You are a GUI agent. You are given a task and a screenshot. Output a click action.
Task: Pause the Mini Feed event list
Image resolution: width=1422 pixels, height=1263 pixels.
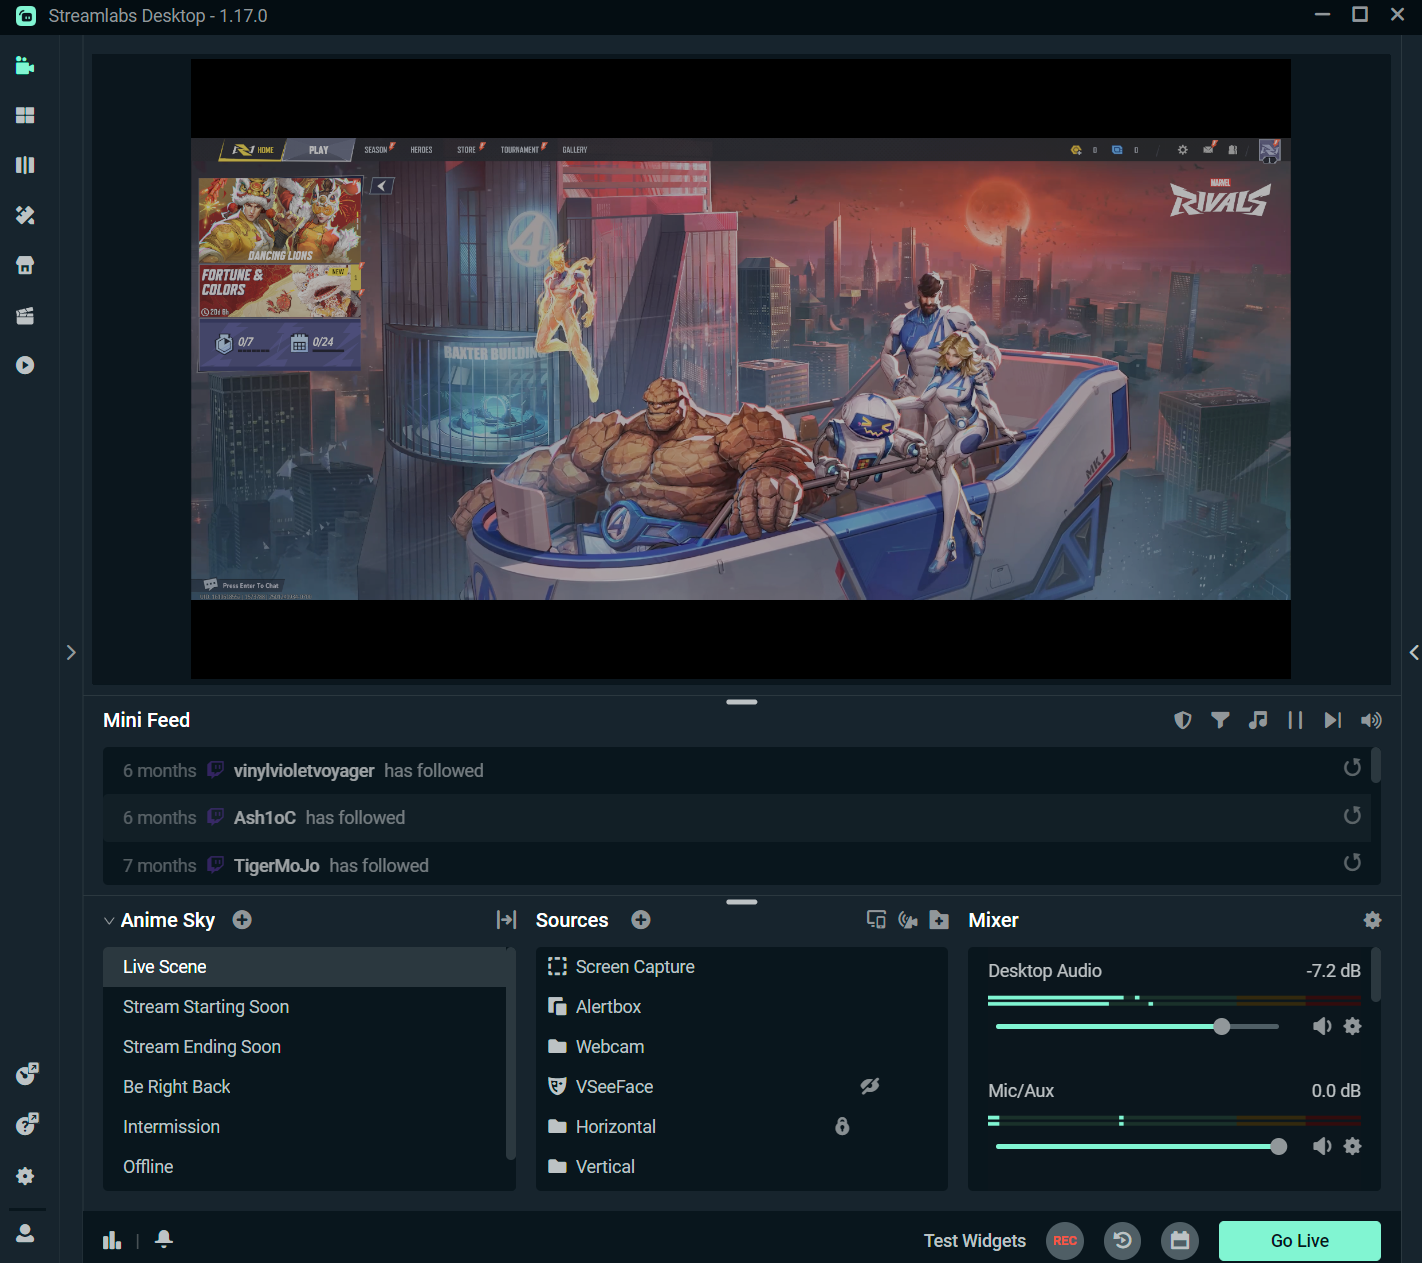pyautogui.click(x=1295, y=719)
